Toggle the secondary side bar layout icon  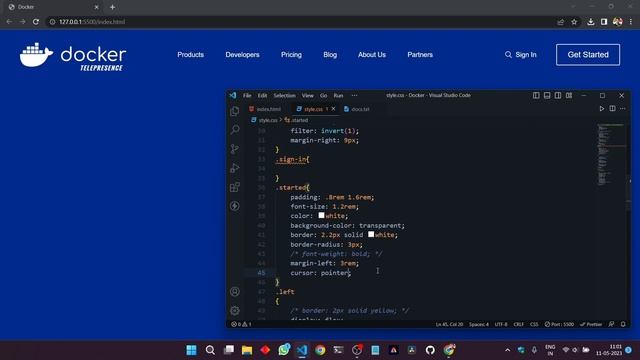558,95
